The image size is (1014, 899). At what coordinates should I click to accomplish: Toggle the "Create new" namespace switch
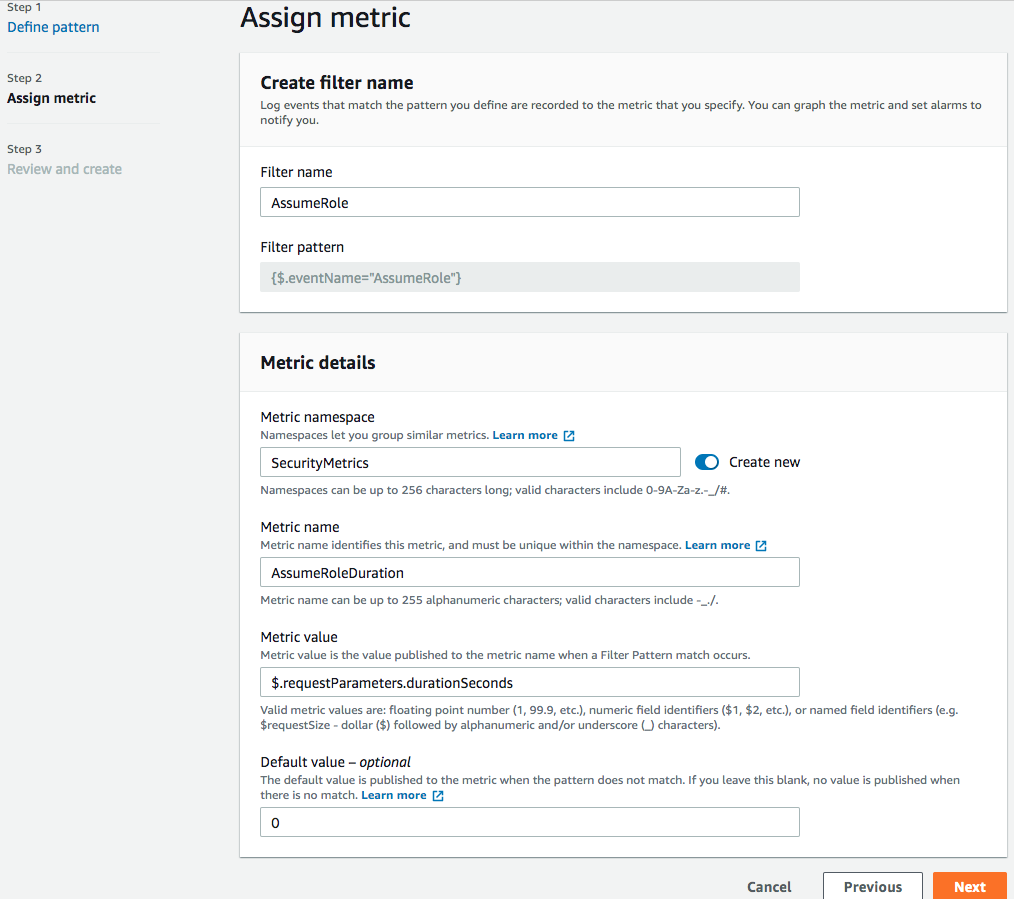pyautogui.click(x=707, y=462)
